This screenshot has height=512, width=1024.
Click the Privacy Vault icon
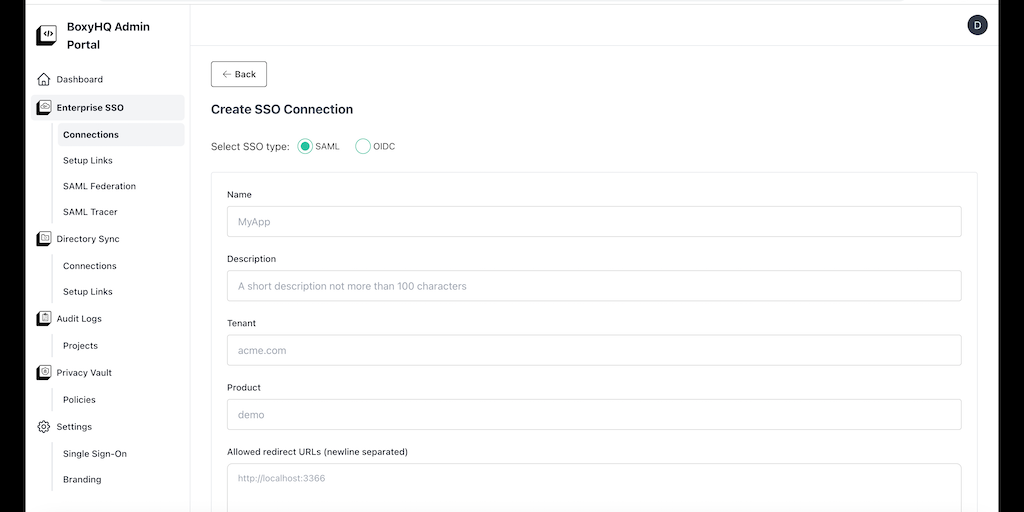[44, 372]
